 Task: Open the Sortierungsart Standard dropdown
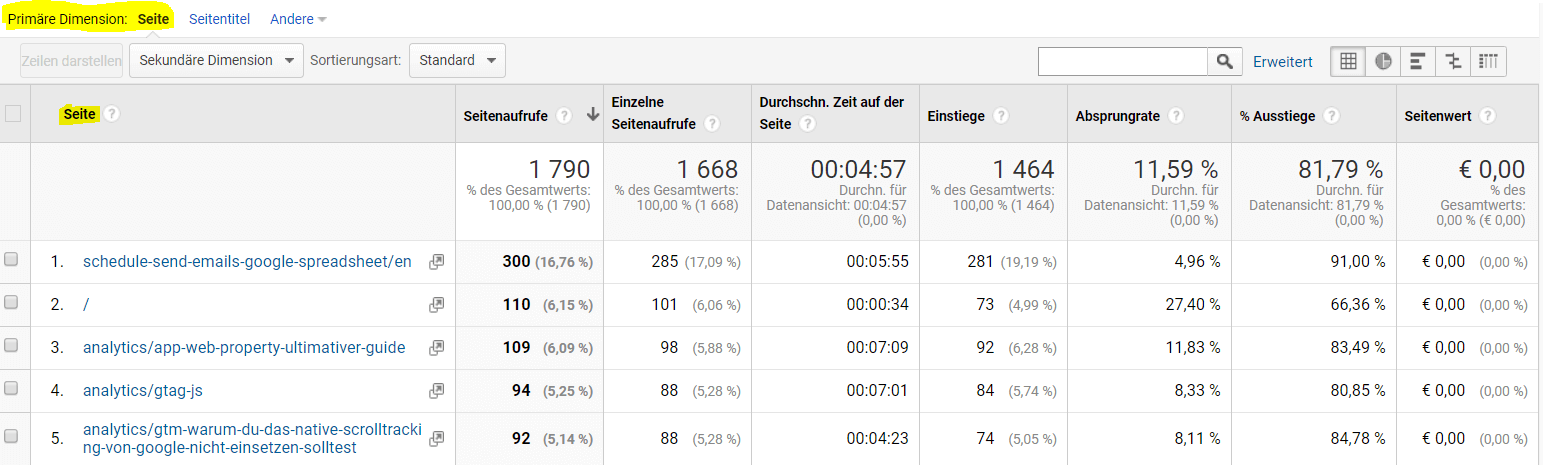pyautogui.click(x=457, y=61)
